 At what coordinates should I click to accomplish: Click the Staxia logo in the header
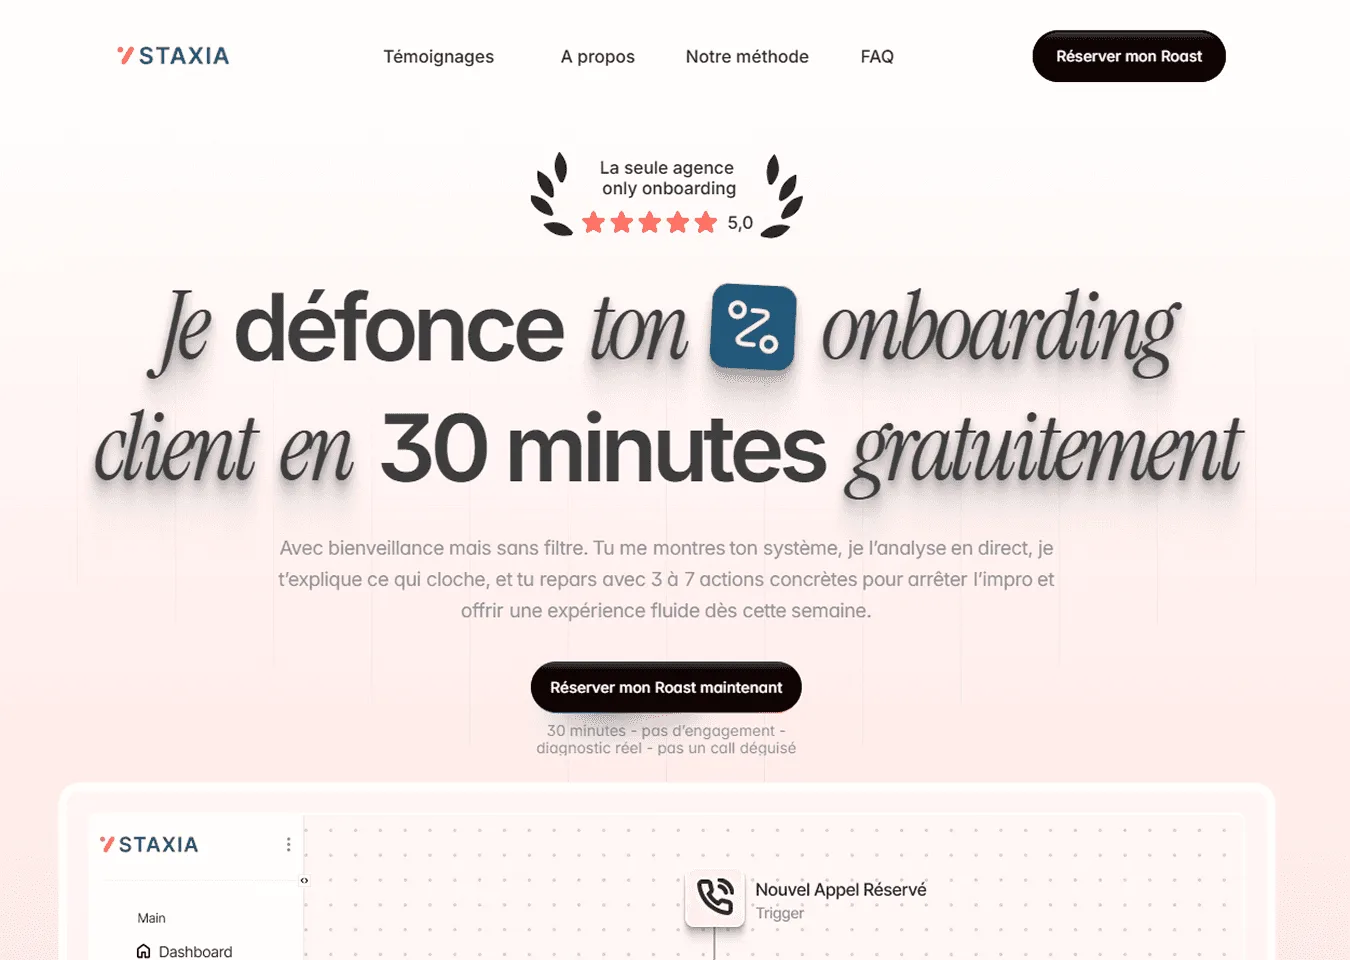(173, 56)
